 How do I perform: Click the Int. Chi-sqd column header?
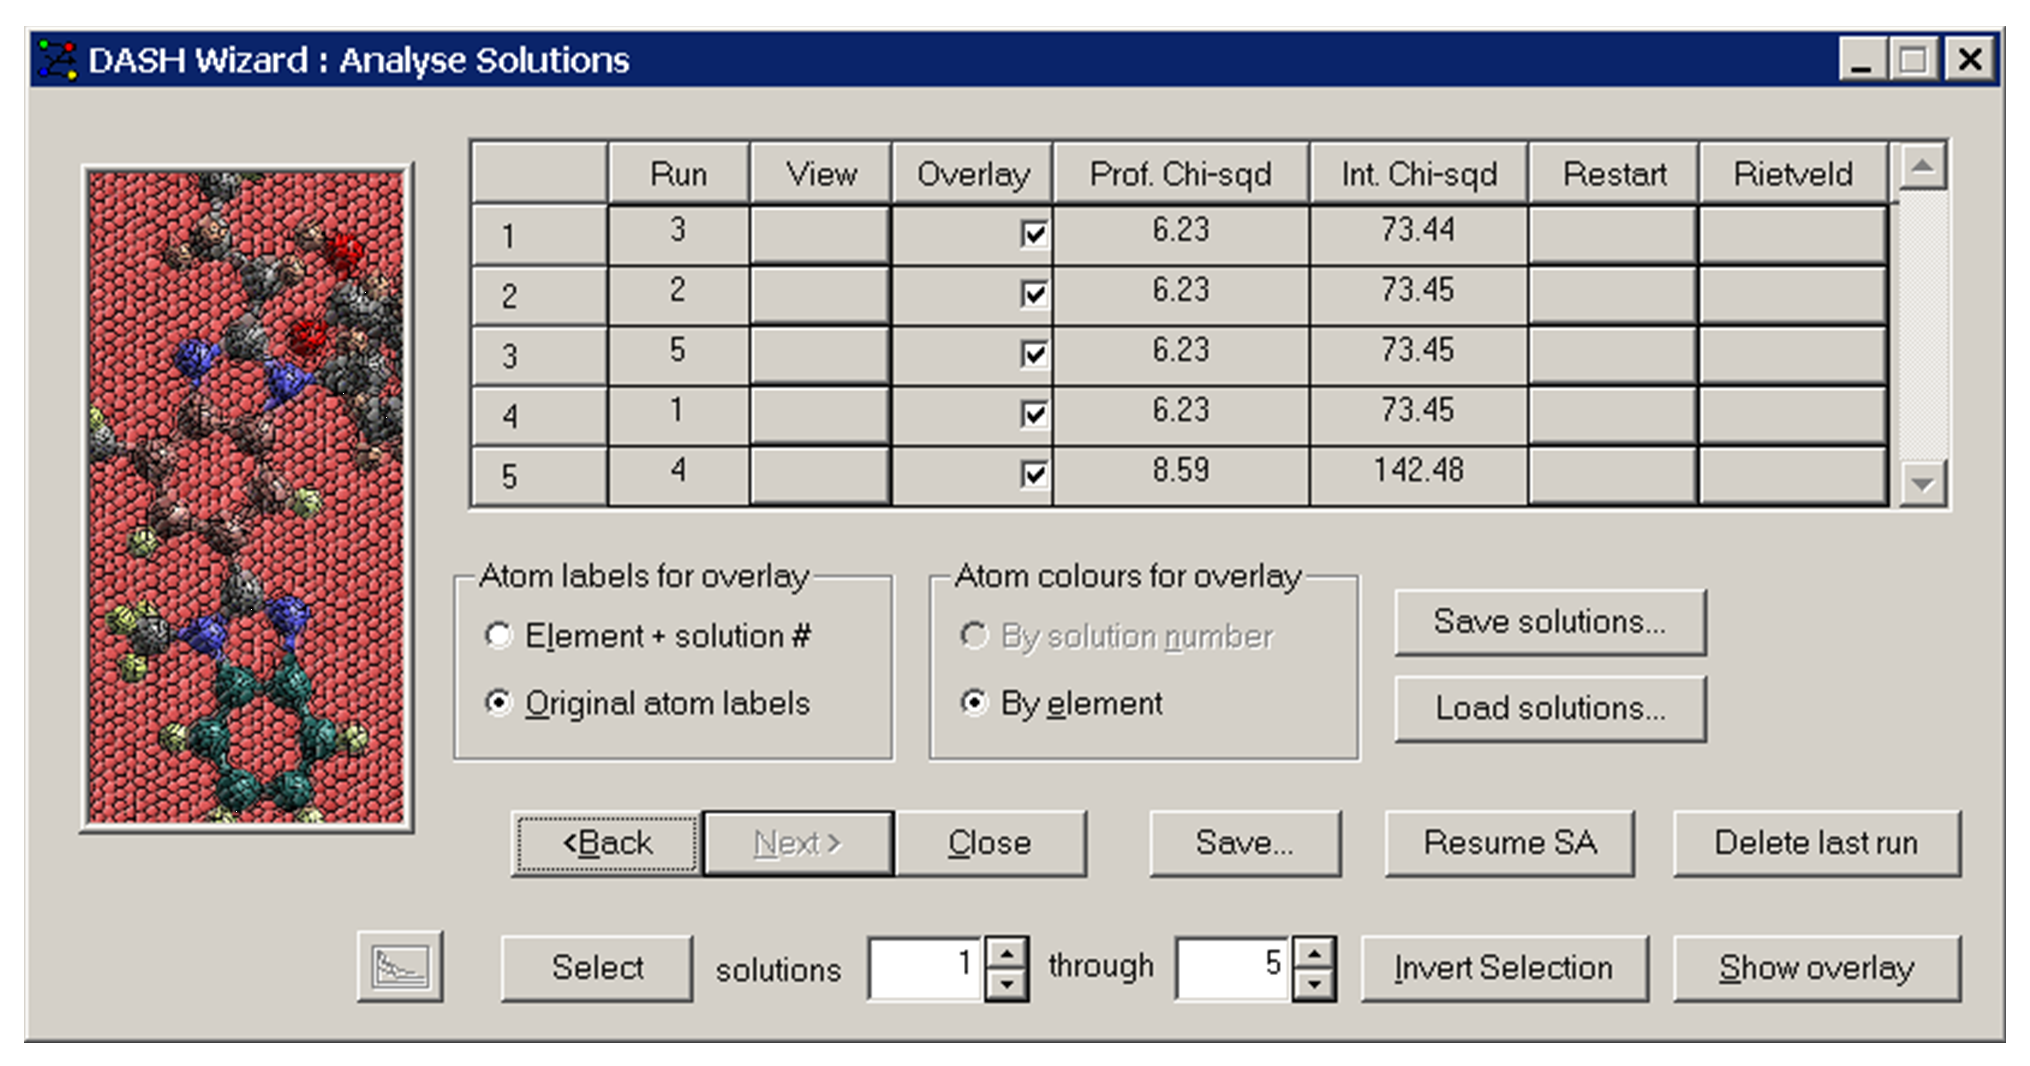tap(1419, 174)
